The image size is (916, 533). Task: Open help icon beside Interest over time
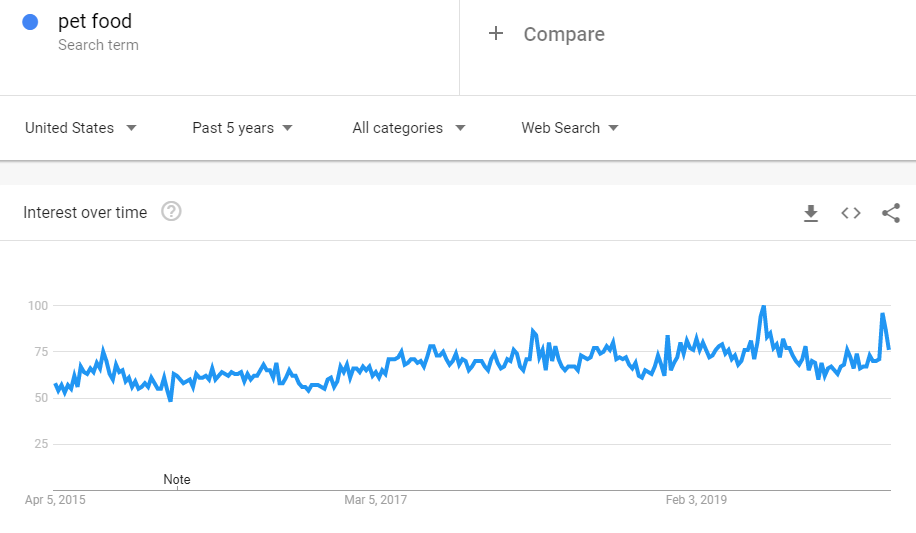click(x=171, y=212)
